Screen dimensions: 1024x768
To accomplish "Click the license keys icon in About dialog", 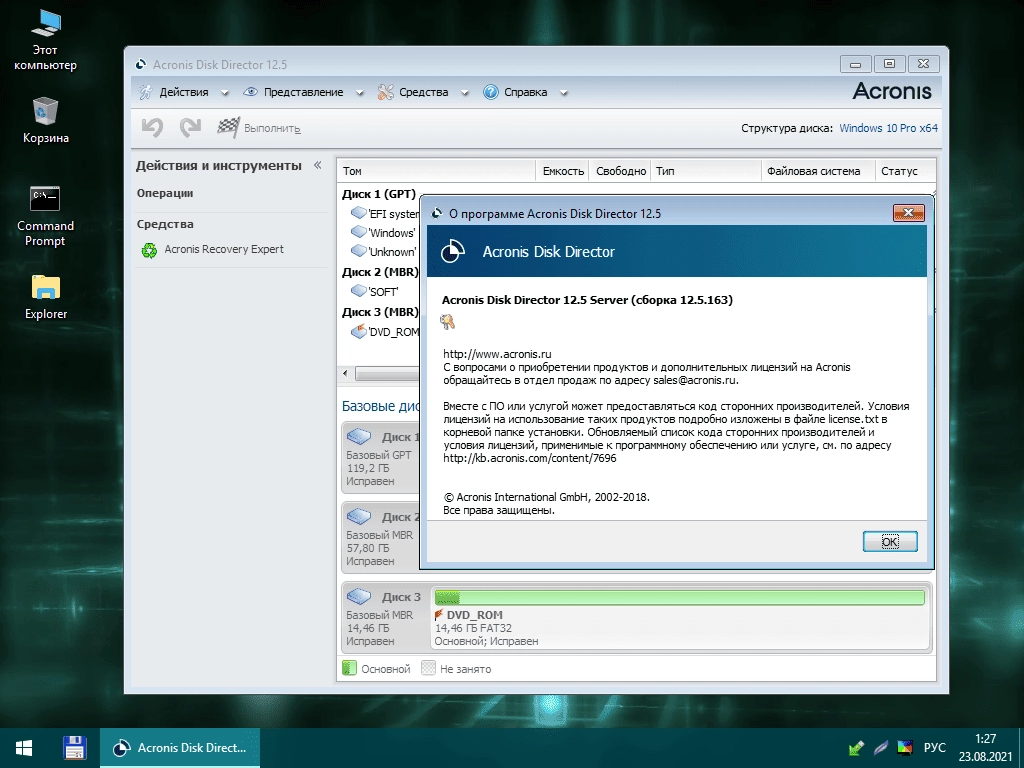I will tap(447, 321).
